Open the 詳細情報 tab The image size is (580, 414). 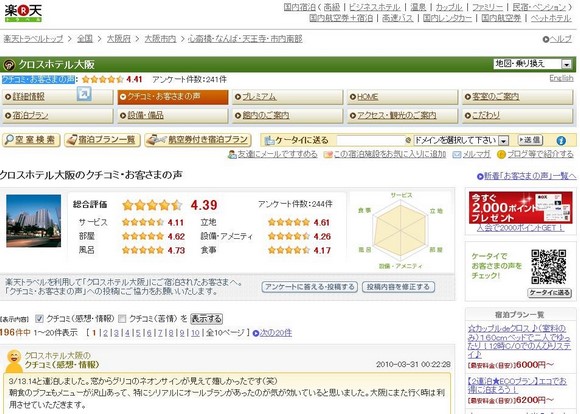pyautogui.click(x=58, y=97)
